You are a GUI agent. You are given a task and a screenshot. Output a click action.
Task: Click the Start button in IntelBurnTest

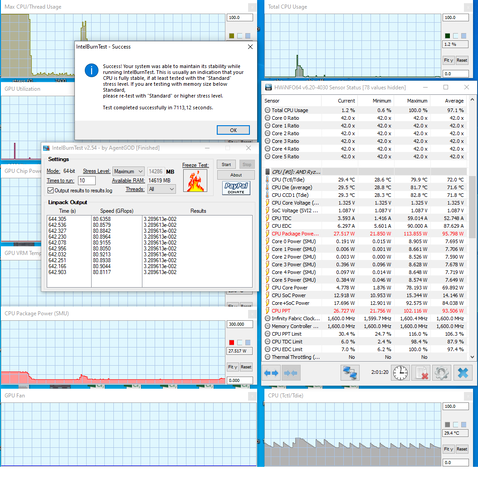pos(226,164)
